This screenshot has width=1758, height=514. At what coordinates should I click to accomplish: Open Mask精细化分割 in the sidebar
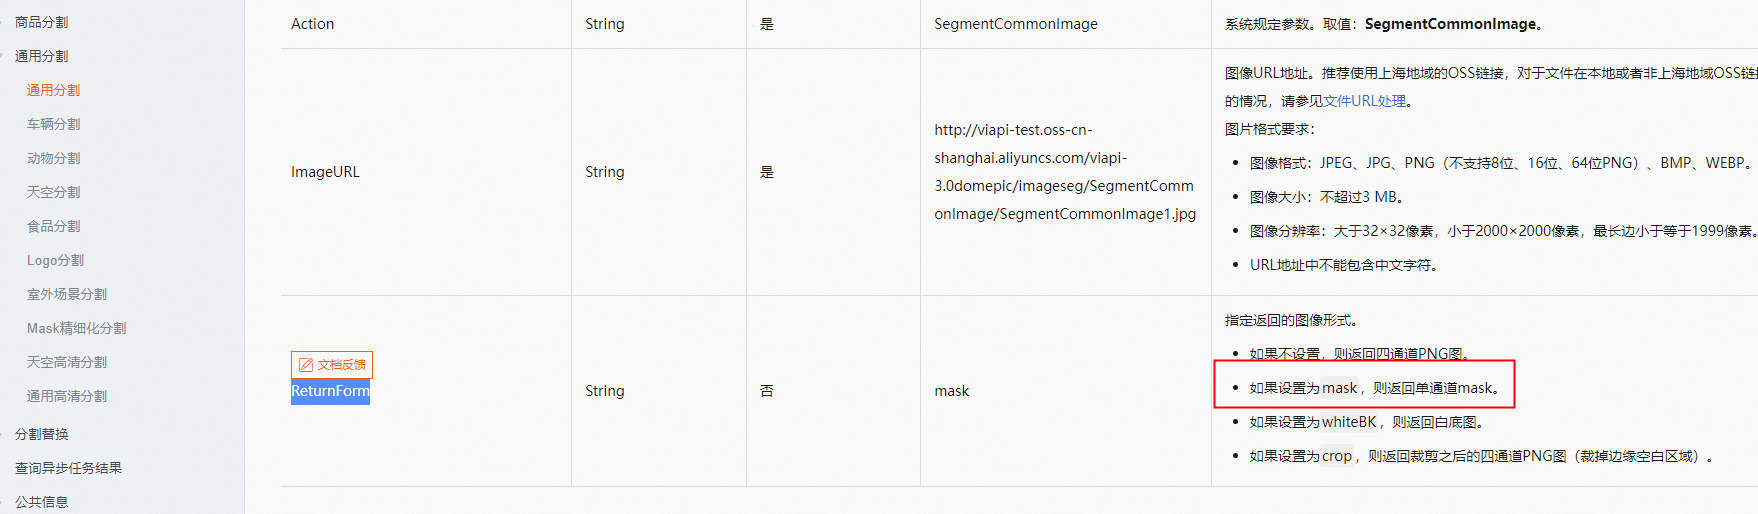pos(76,328)
